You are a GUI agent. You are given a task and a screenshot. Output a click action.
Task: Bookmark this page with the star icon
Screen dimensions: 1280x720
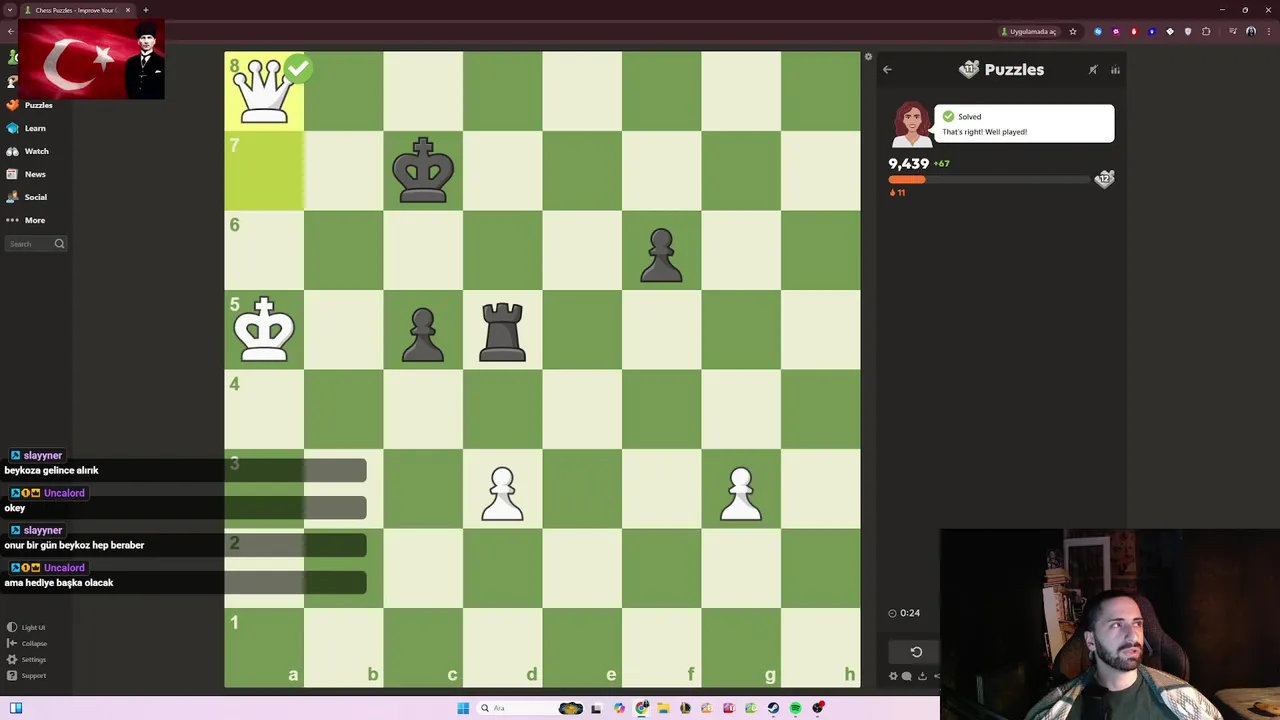point(1073,32)
